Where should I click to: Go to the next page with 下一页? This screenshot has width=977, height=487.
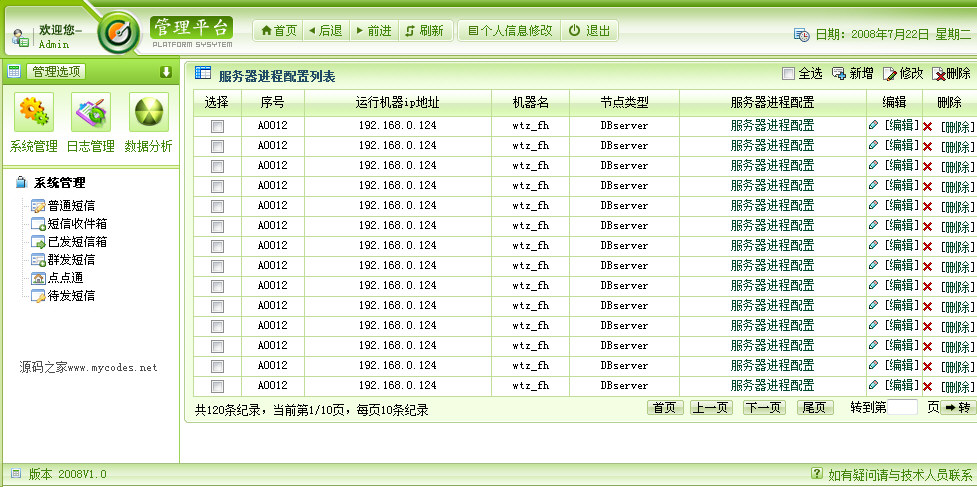coord(764,408)
